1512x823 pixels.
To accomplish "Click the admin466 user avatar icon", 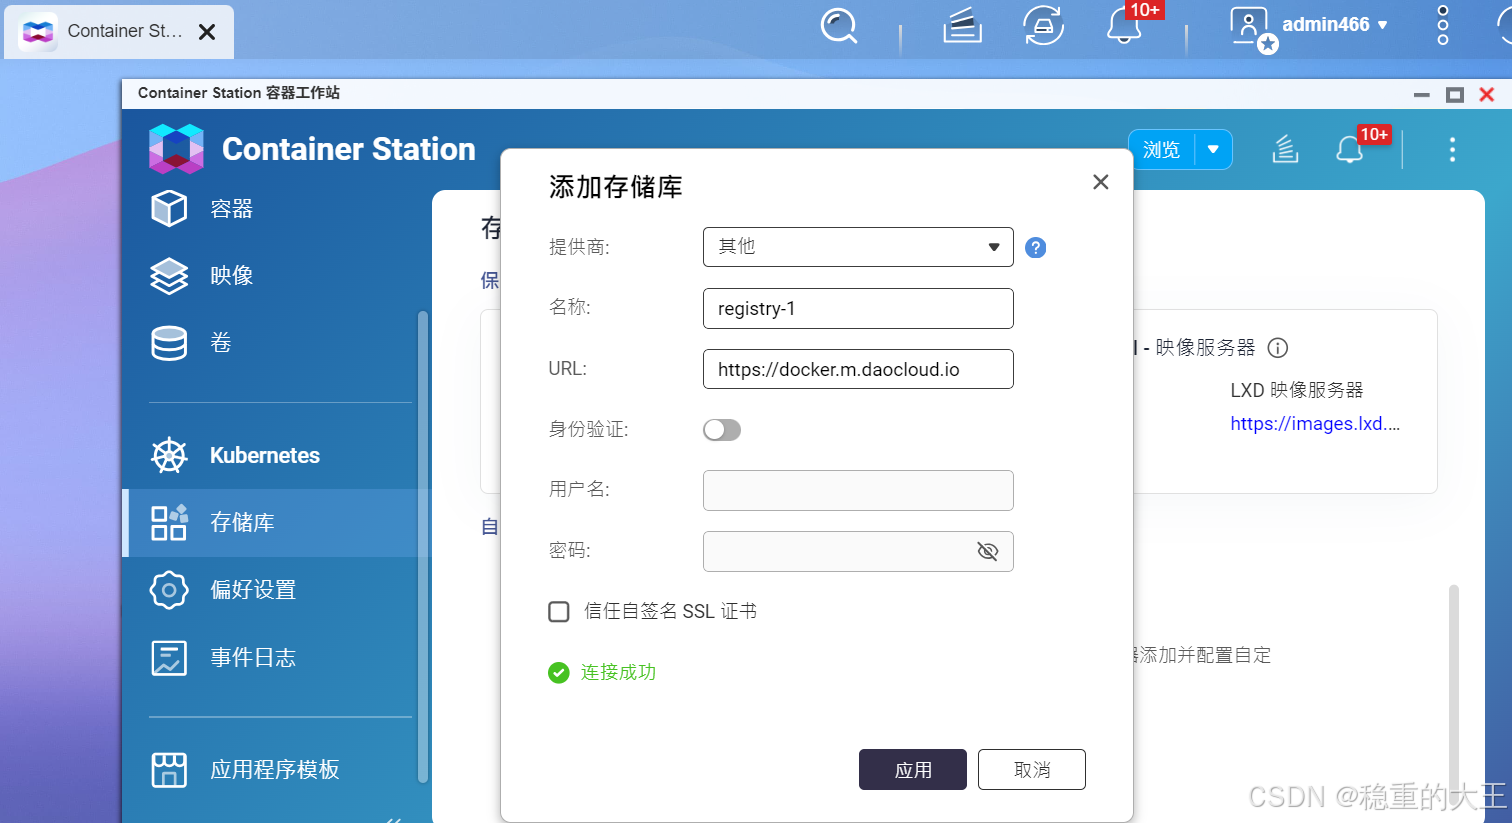I will [x=1250, y=27].
